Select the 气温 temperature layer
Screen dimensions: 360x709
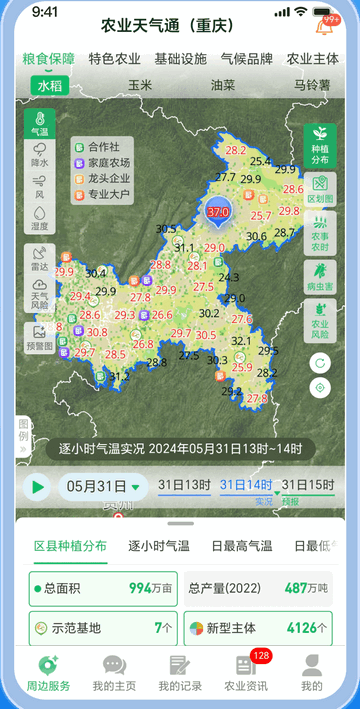[x=40, y=123]
